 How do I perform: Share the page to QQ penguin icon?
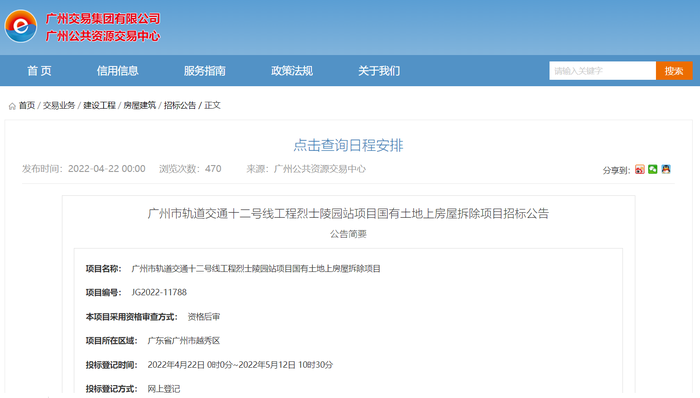click(x=666, y=169)
